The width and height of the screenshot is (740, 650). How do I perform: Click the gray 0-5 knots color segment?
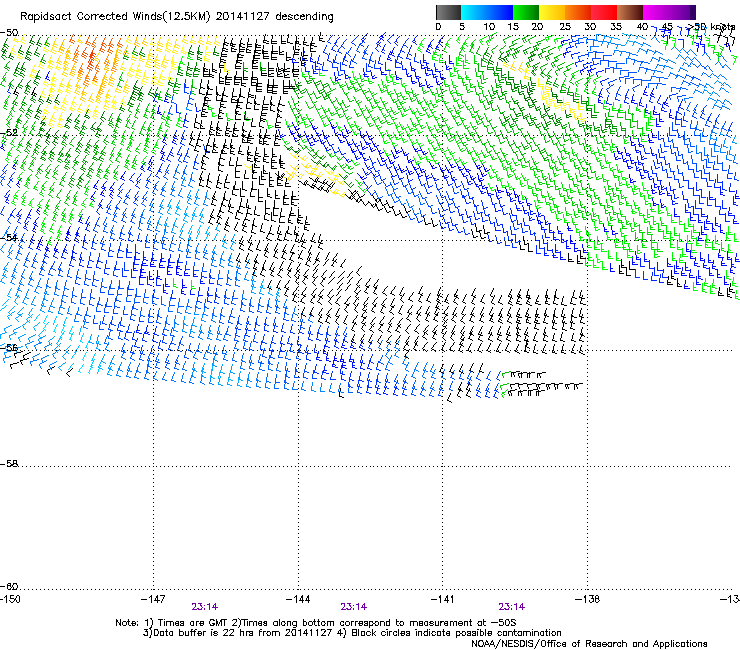(x=448, y=12)
